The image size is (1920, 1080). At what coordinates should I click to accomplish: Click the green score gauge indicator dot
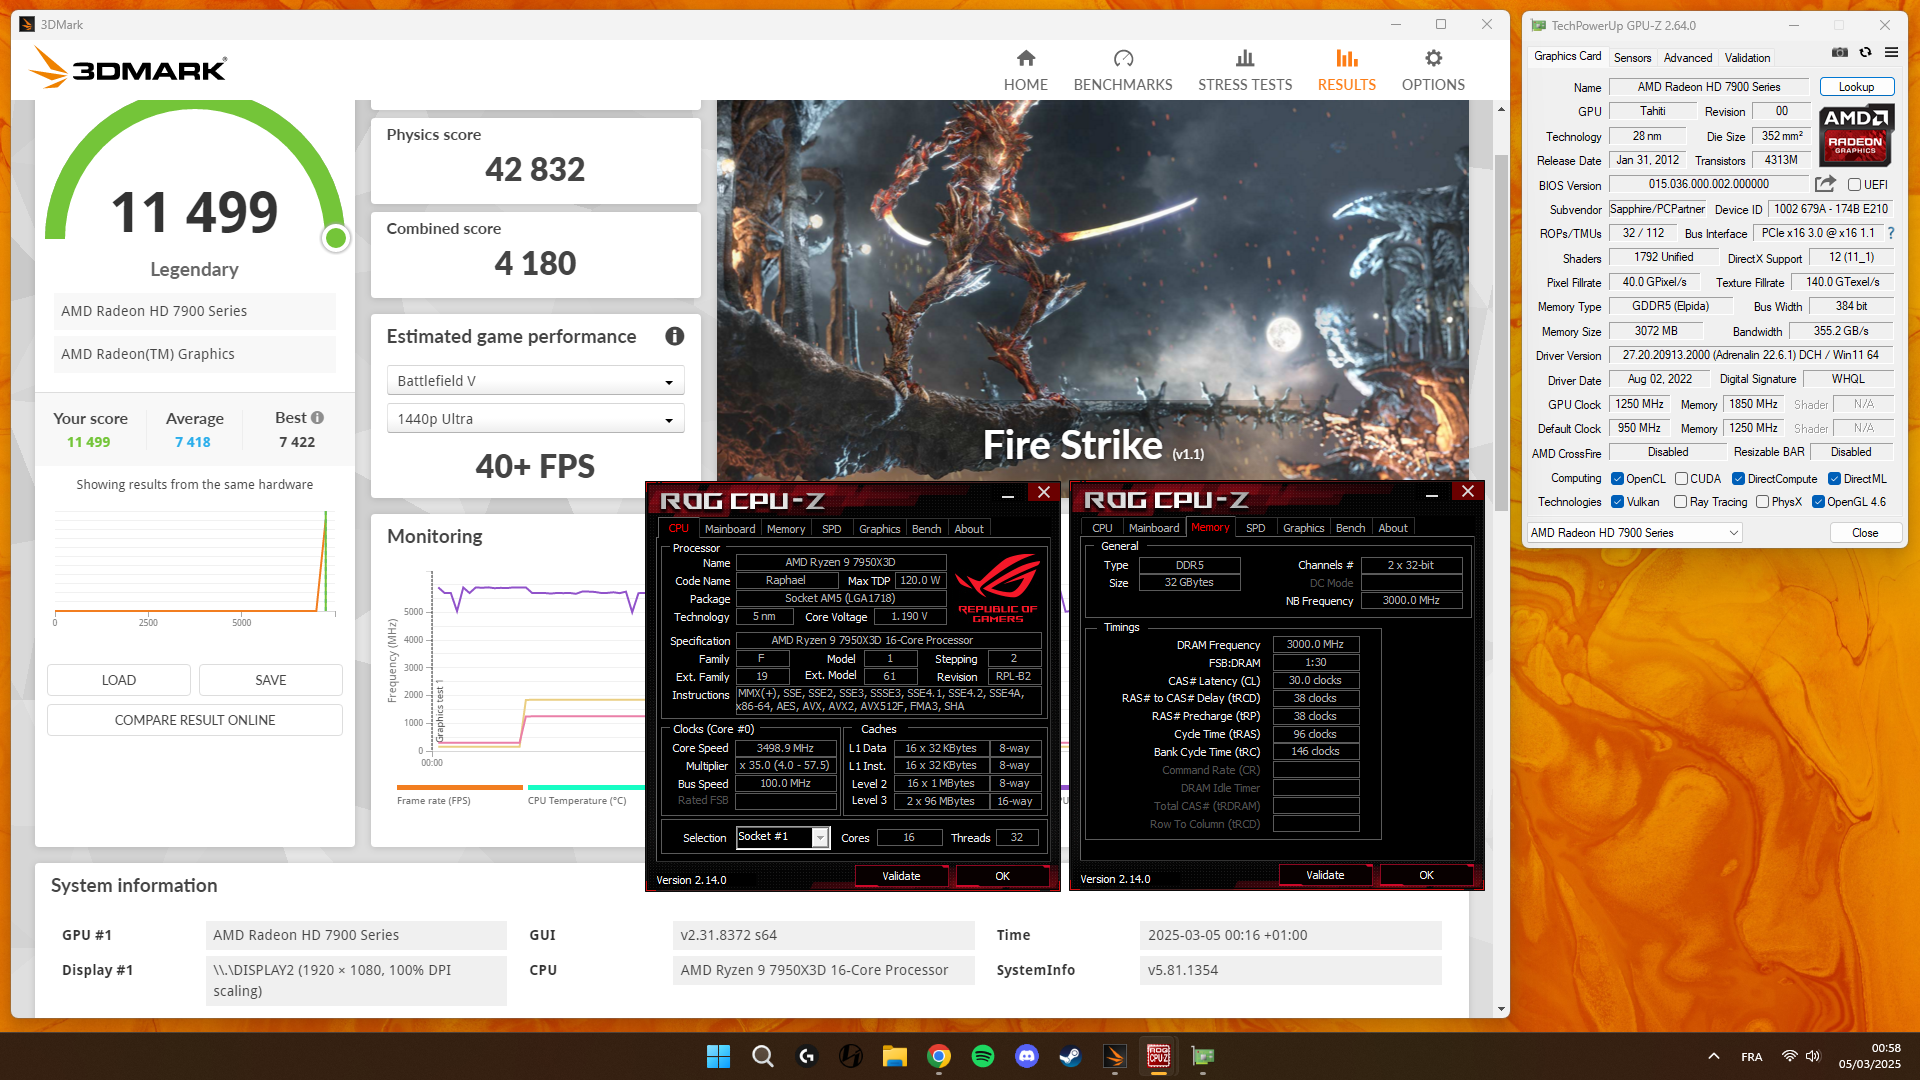336,238
